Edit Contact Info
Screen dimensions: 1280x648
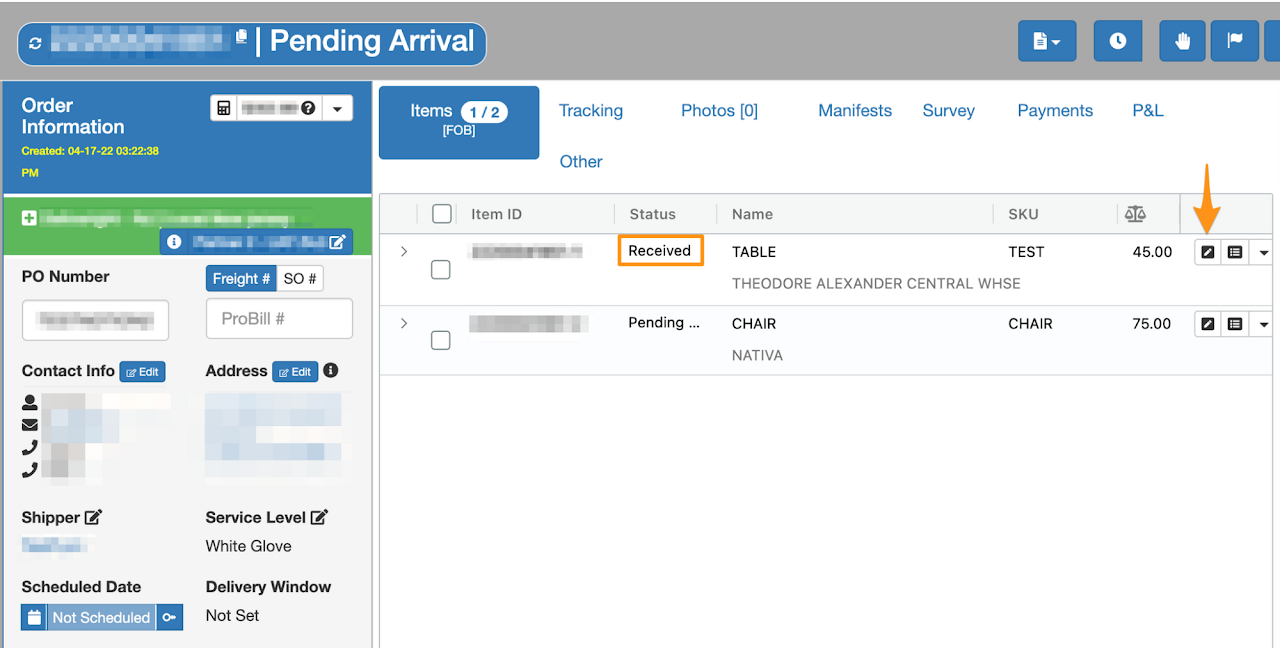click(142, 372)
